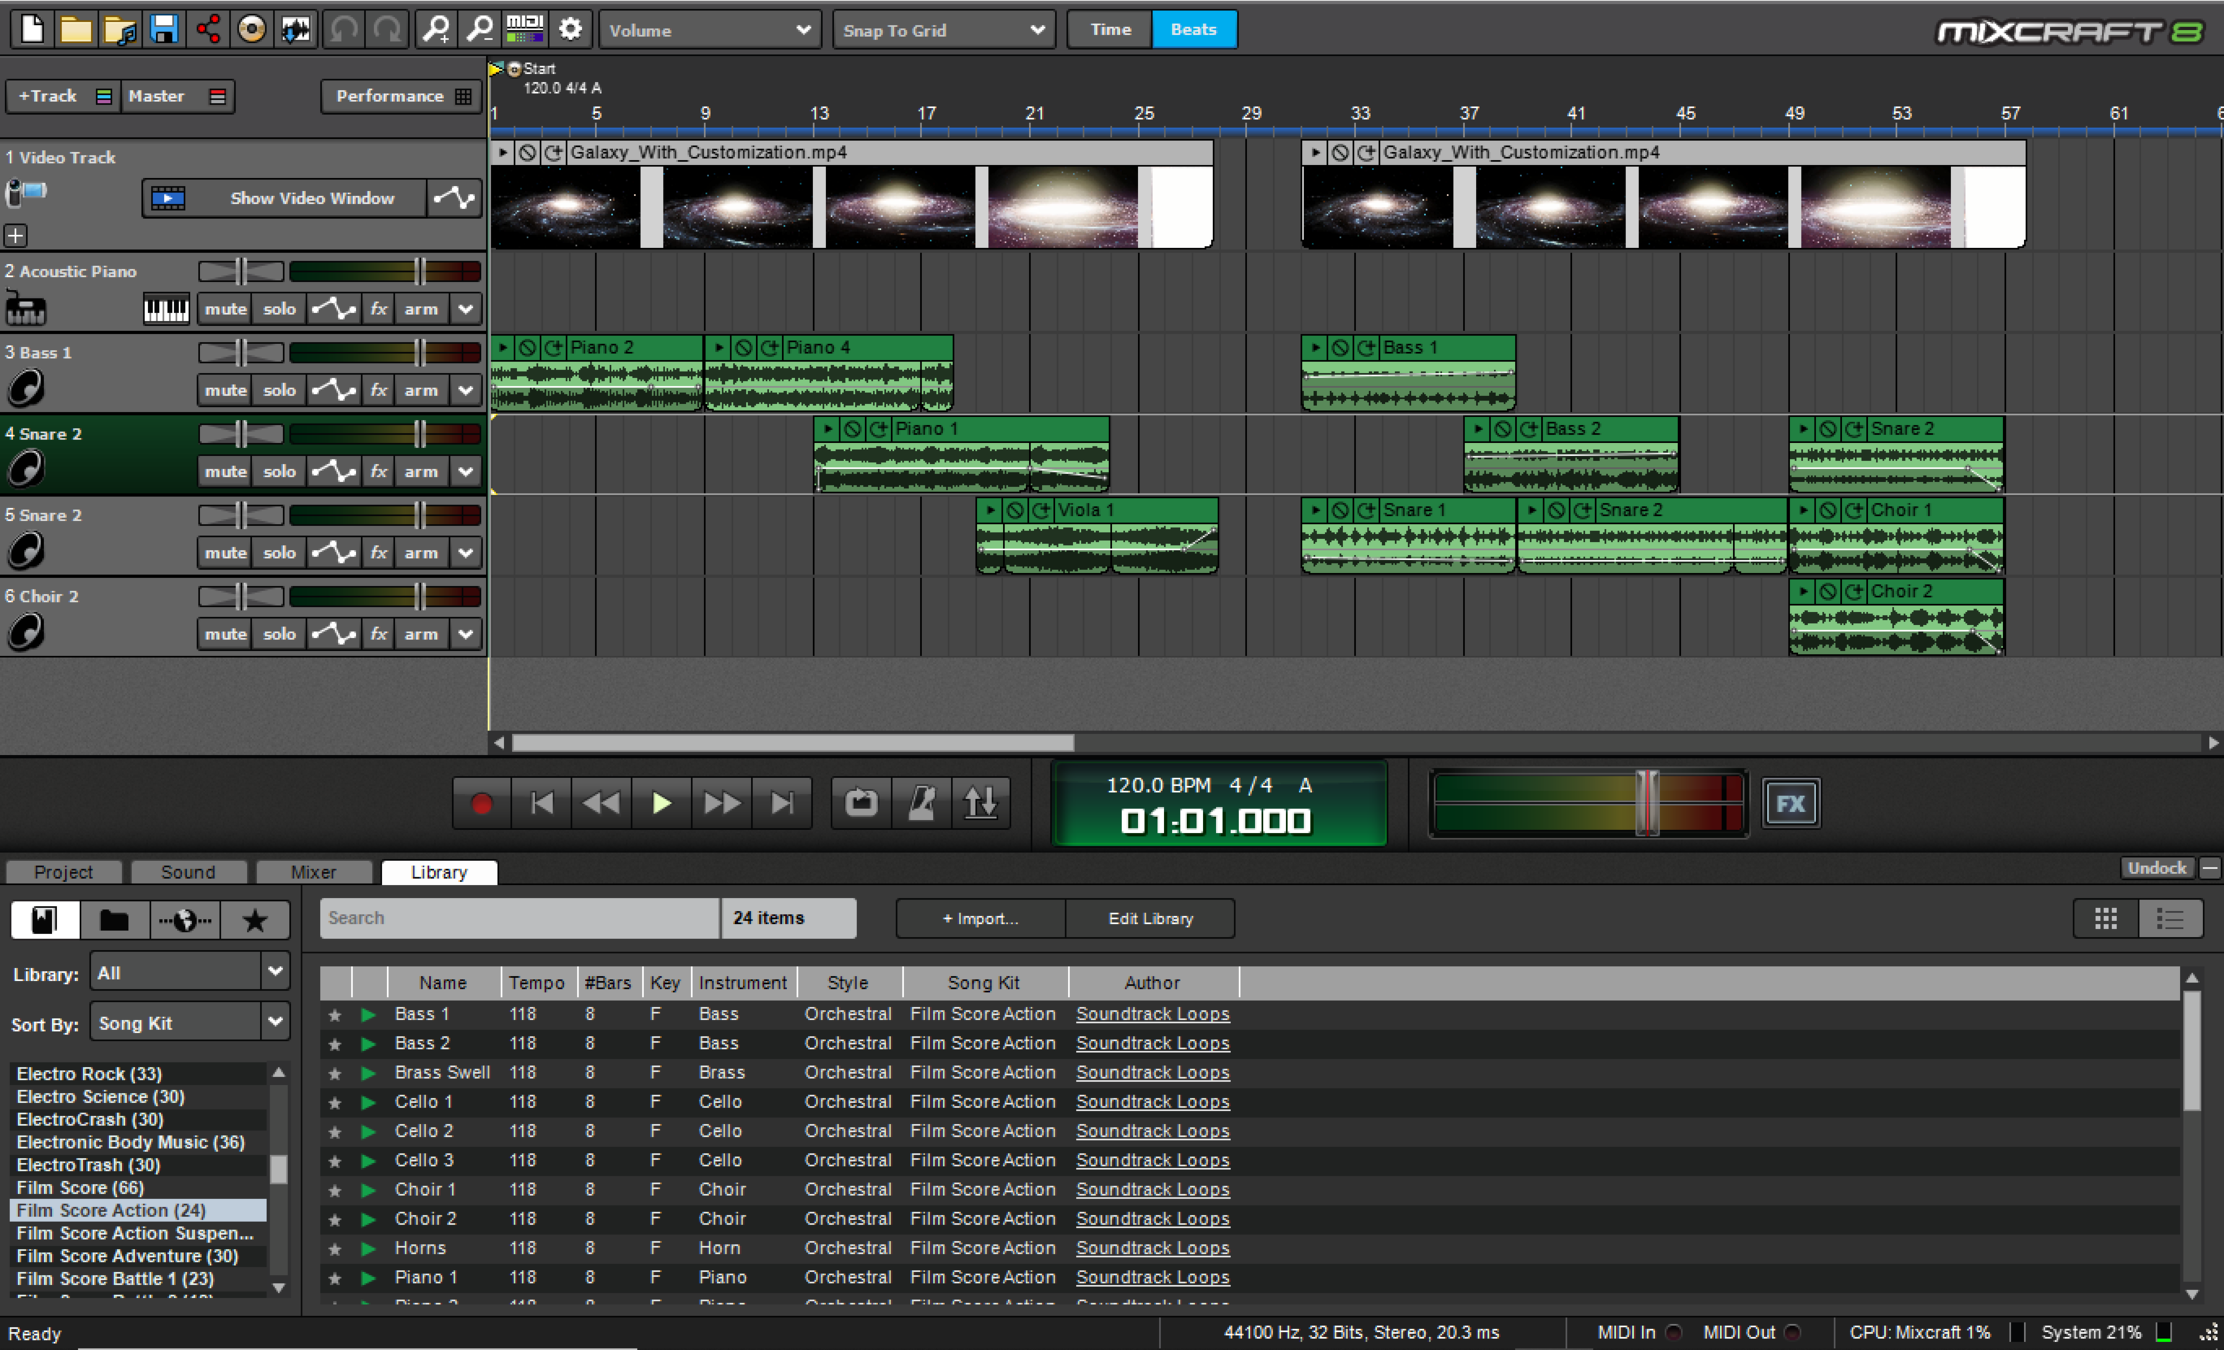Viewport: 2224px width, 1350px height.
Task: Click the Record button in transport
Action: click(482, 803)
